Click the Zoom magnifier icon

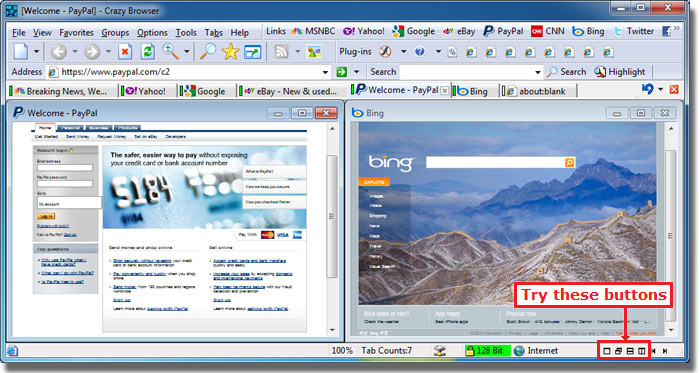pos(170,51)
